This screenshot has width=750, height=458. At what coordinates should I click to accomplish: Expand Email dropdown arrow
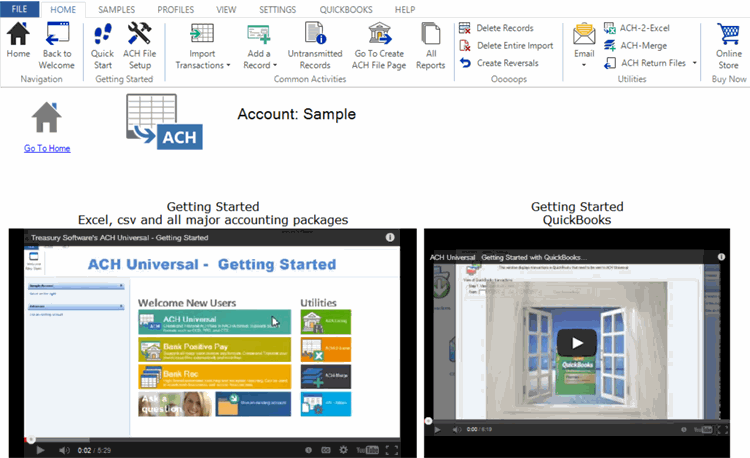pyautogui.click(x=584, y=65)
